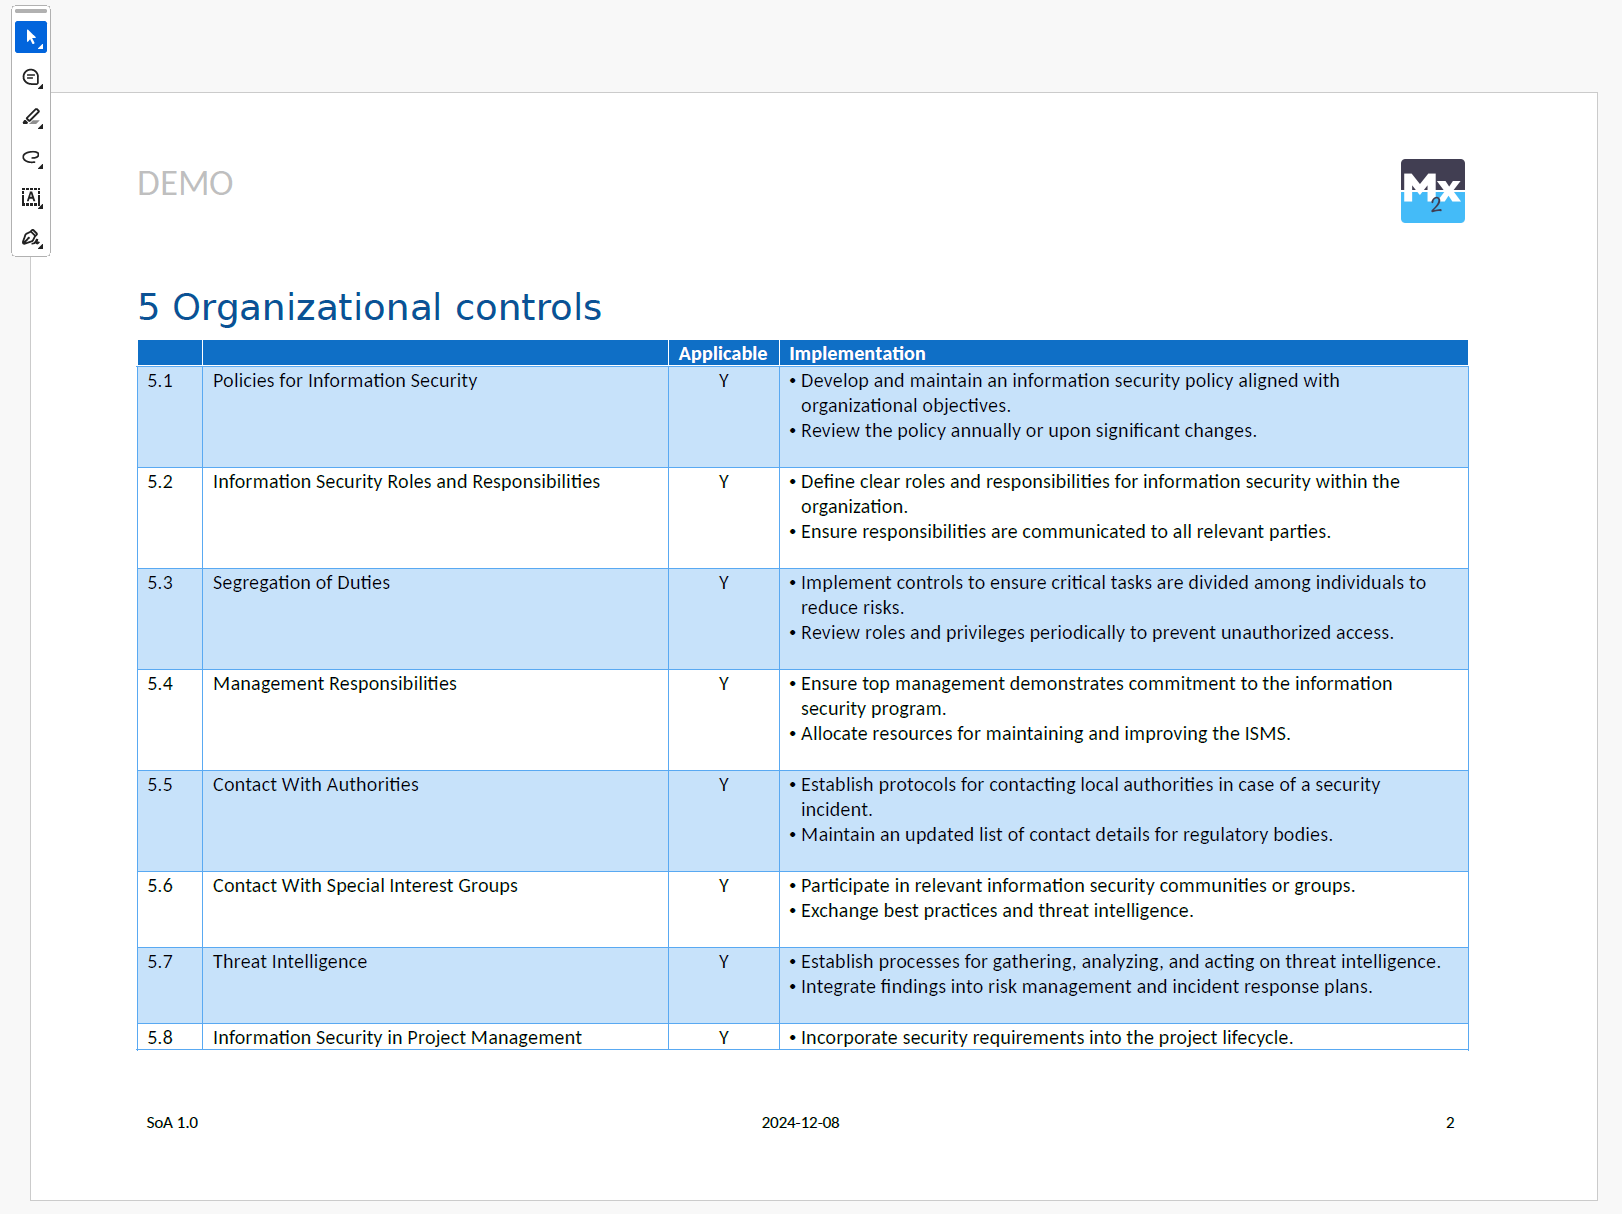Grab the toolbar drag handle bar

(31, 11)
